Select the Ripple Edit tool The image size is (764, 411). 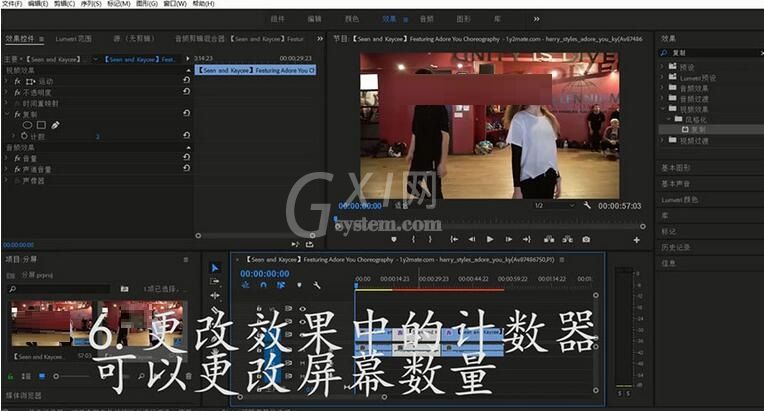pos(214,295)
